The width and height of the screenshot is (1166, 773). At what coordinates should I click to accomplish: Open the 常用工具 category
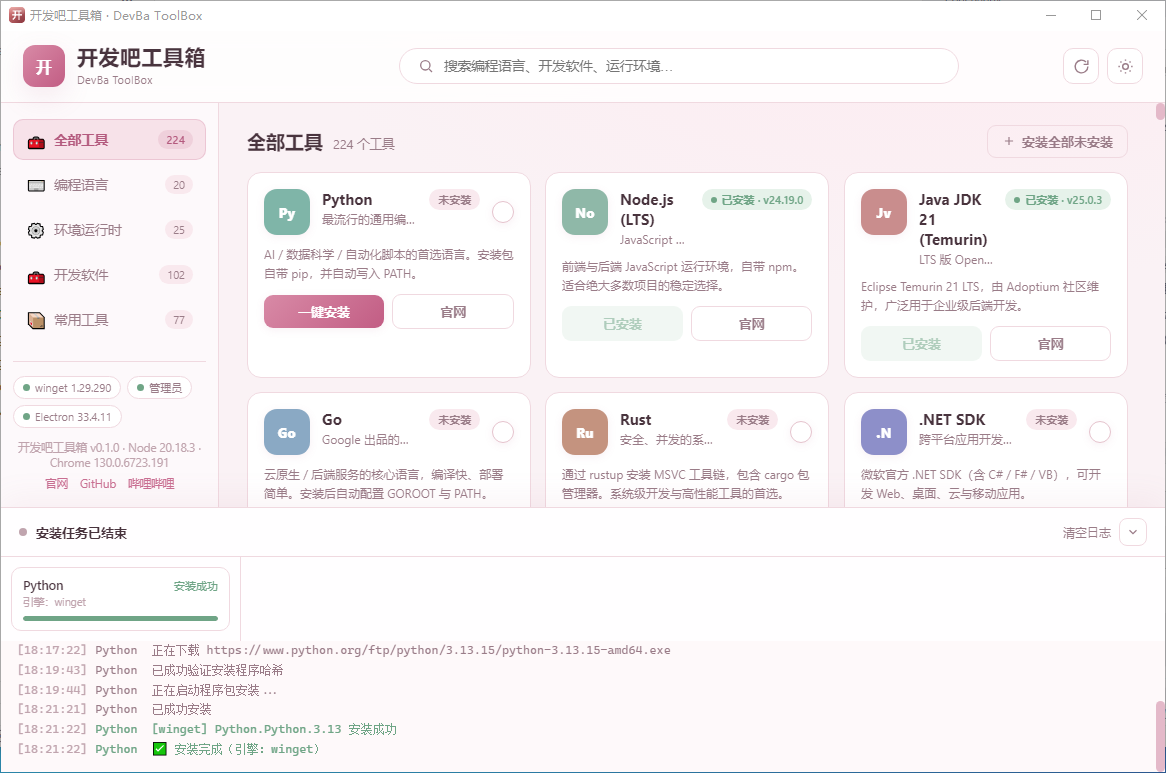pyautogui.click(x=109, y=320)
